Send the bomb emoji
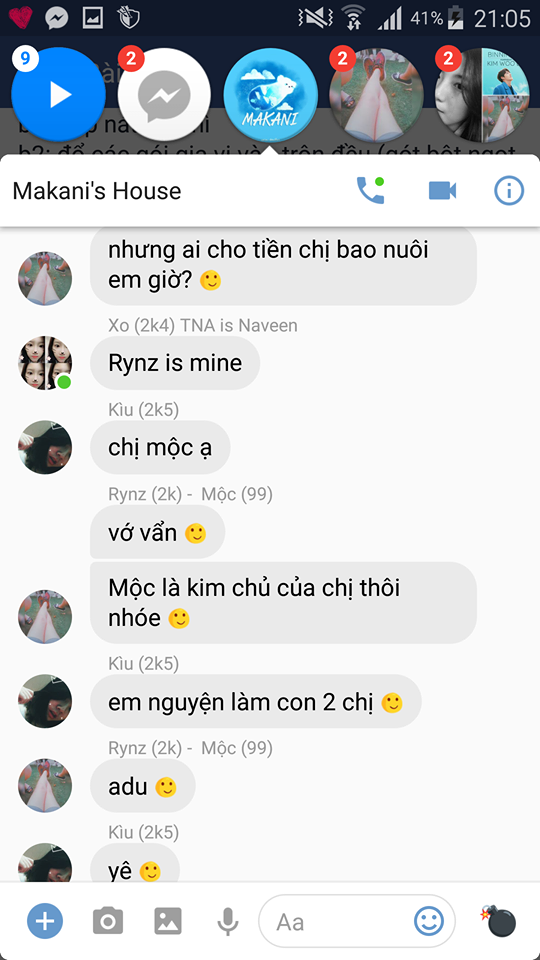The image size is (540, 960). [498, 920]
